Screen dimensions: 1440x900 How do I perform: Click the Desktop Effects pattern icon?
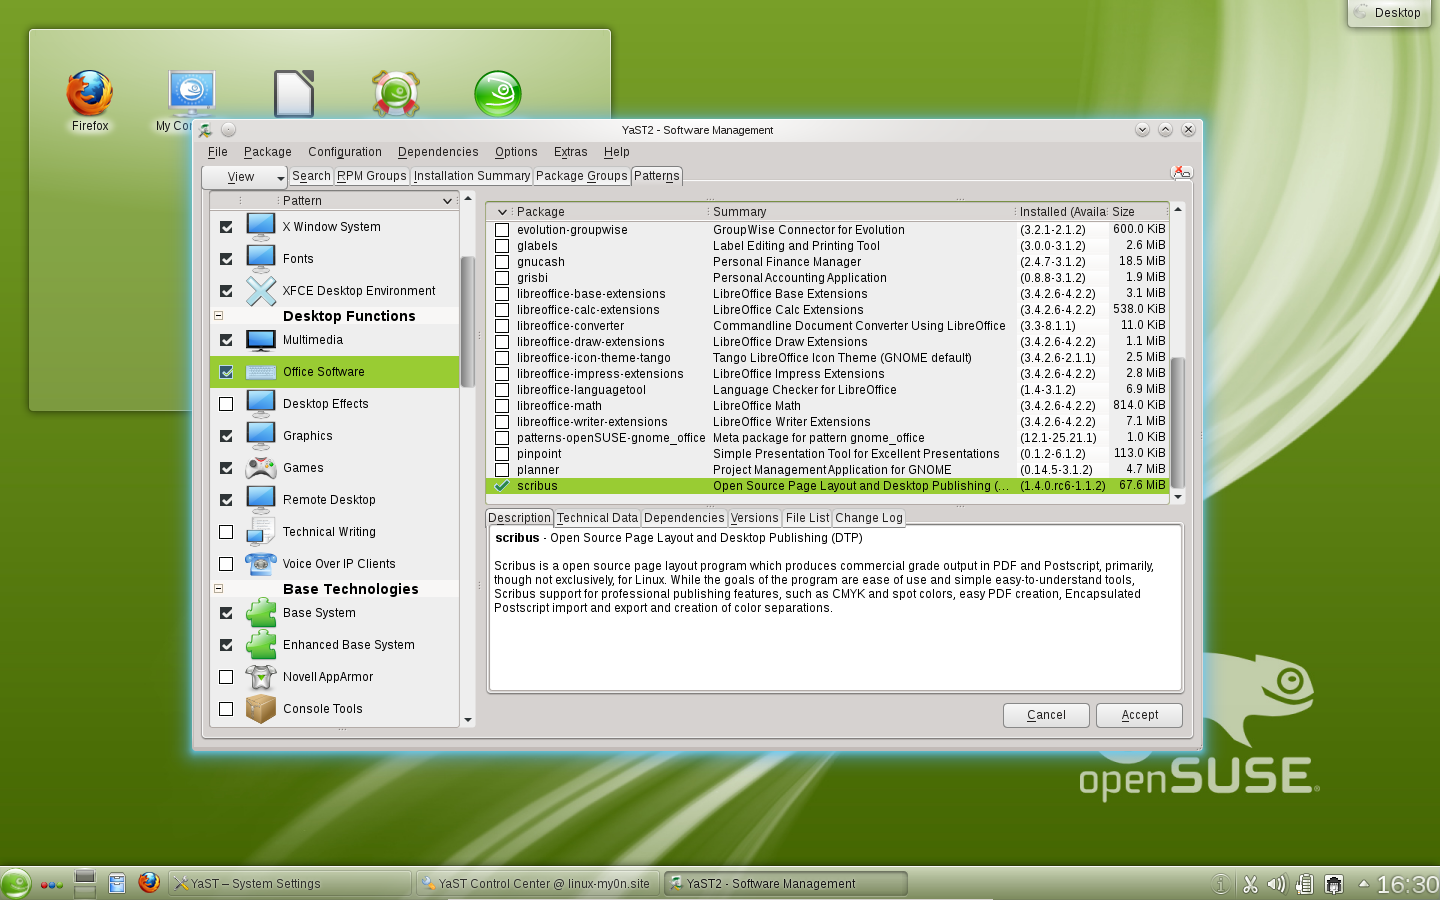click(261, 404)
